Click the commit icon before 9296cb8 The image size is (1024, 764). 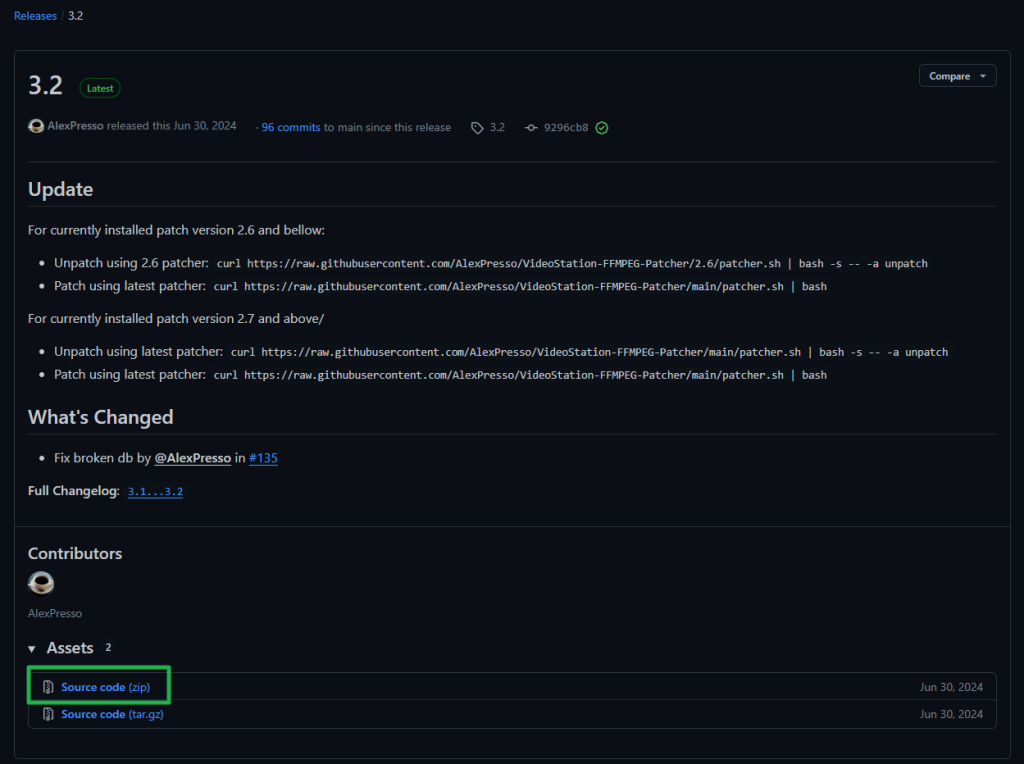531,128
